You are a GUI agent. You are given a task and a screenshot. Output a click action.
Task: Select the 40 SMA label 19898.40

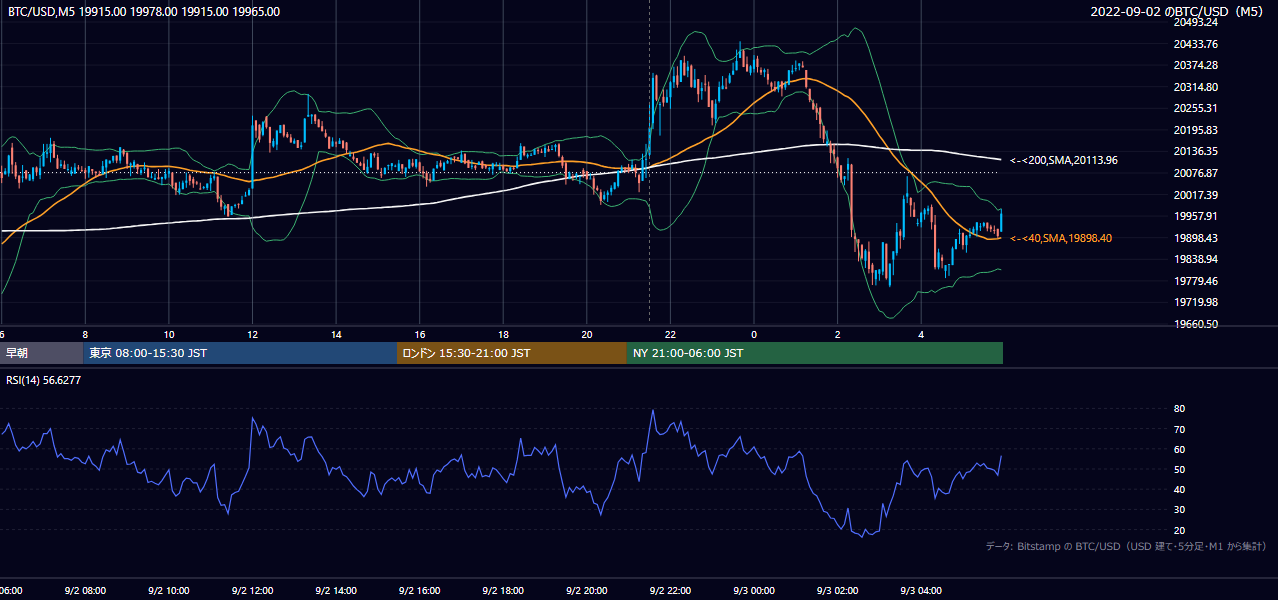[1061, 238]
